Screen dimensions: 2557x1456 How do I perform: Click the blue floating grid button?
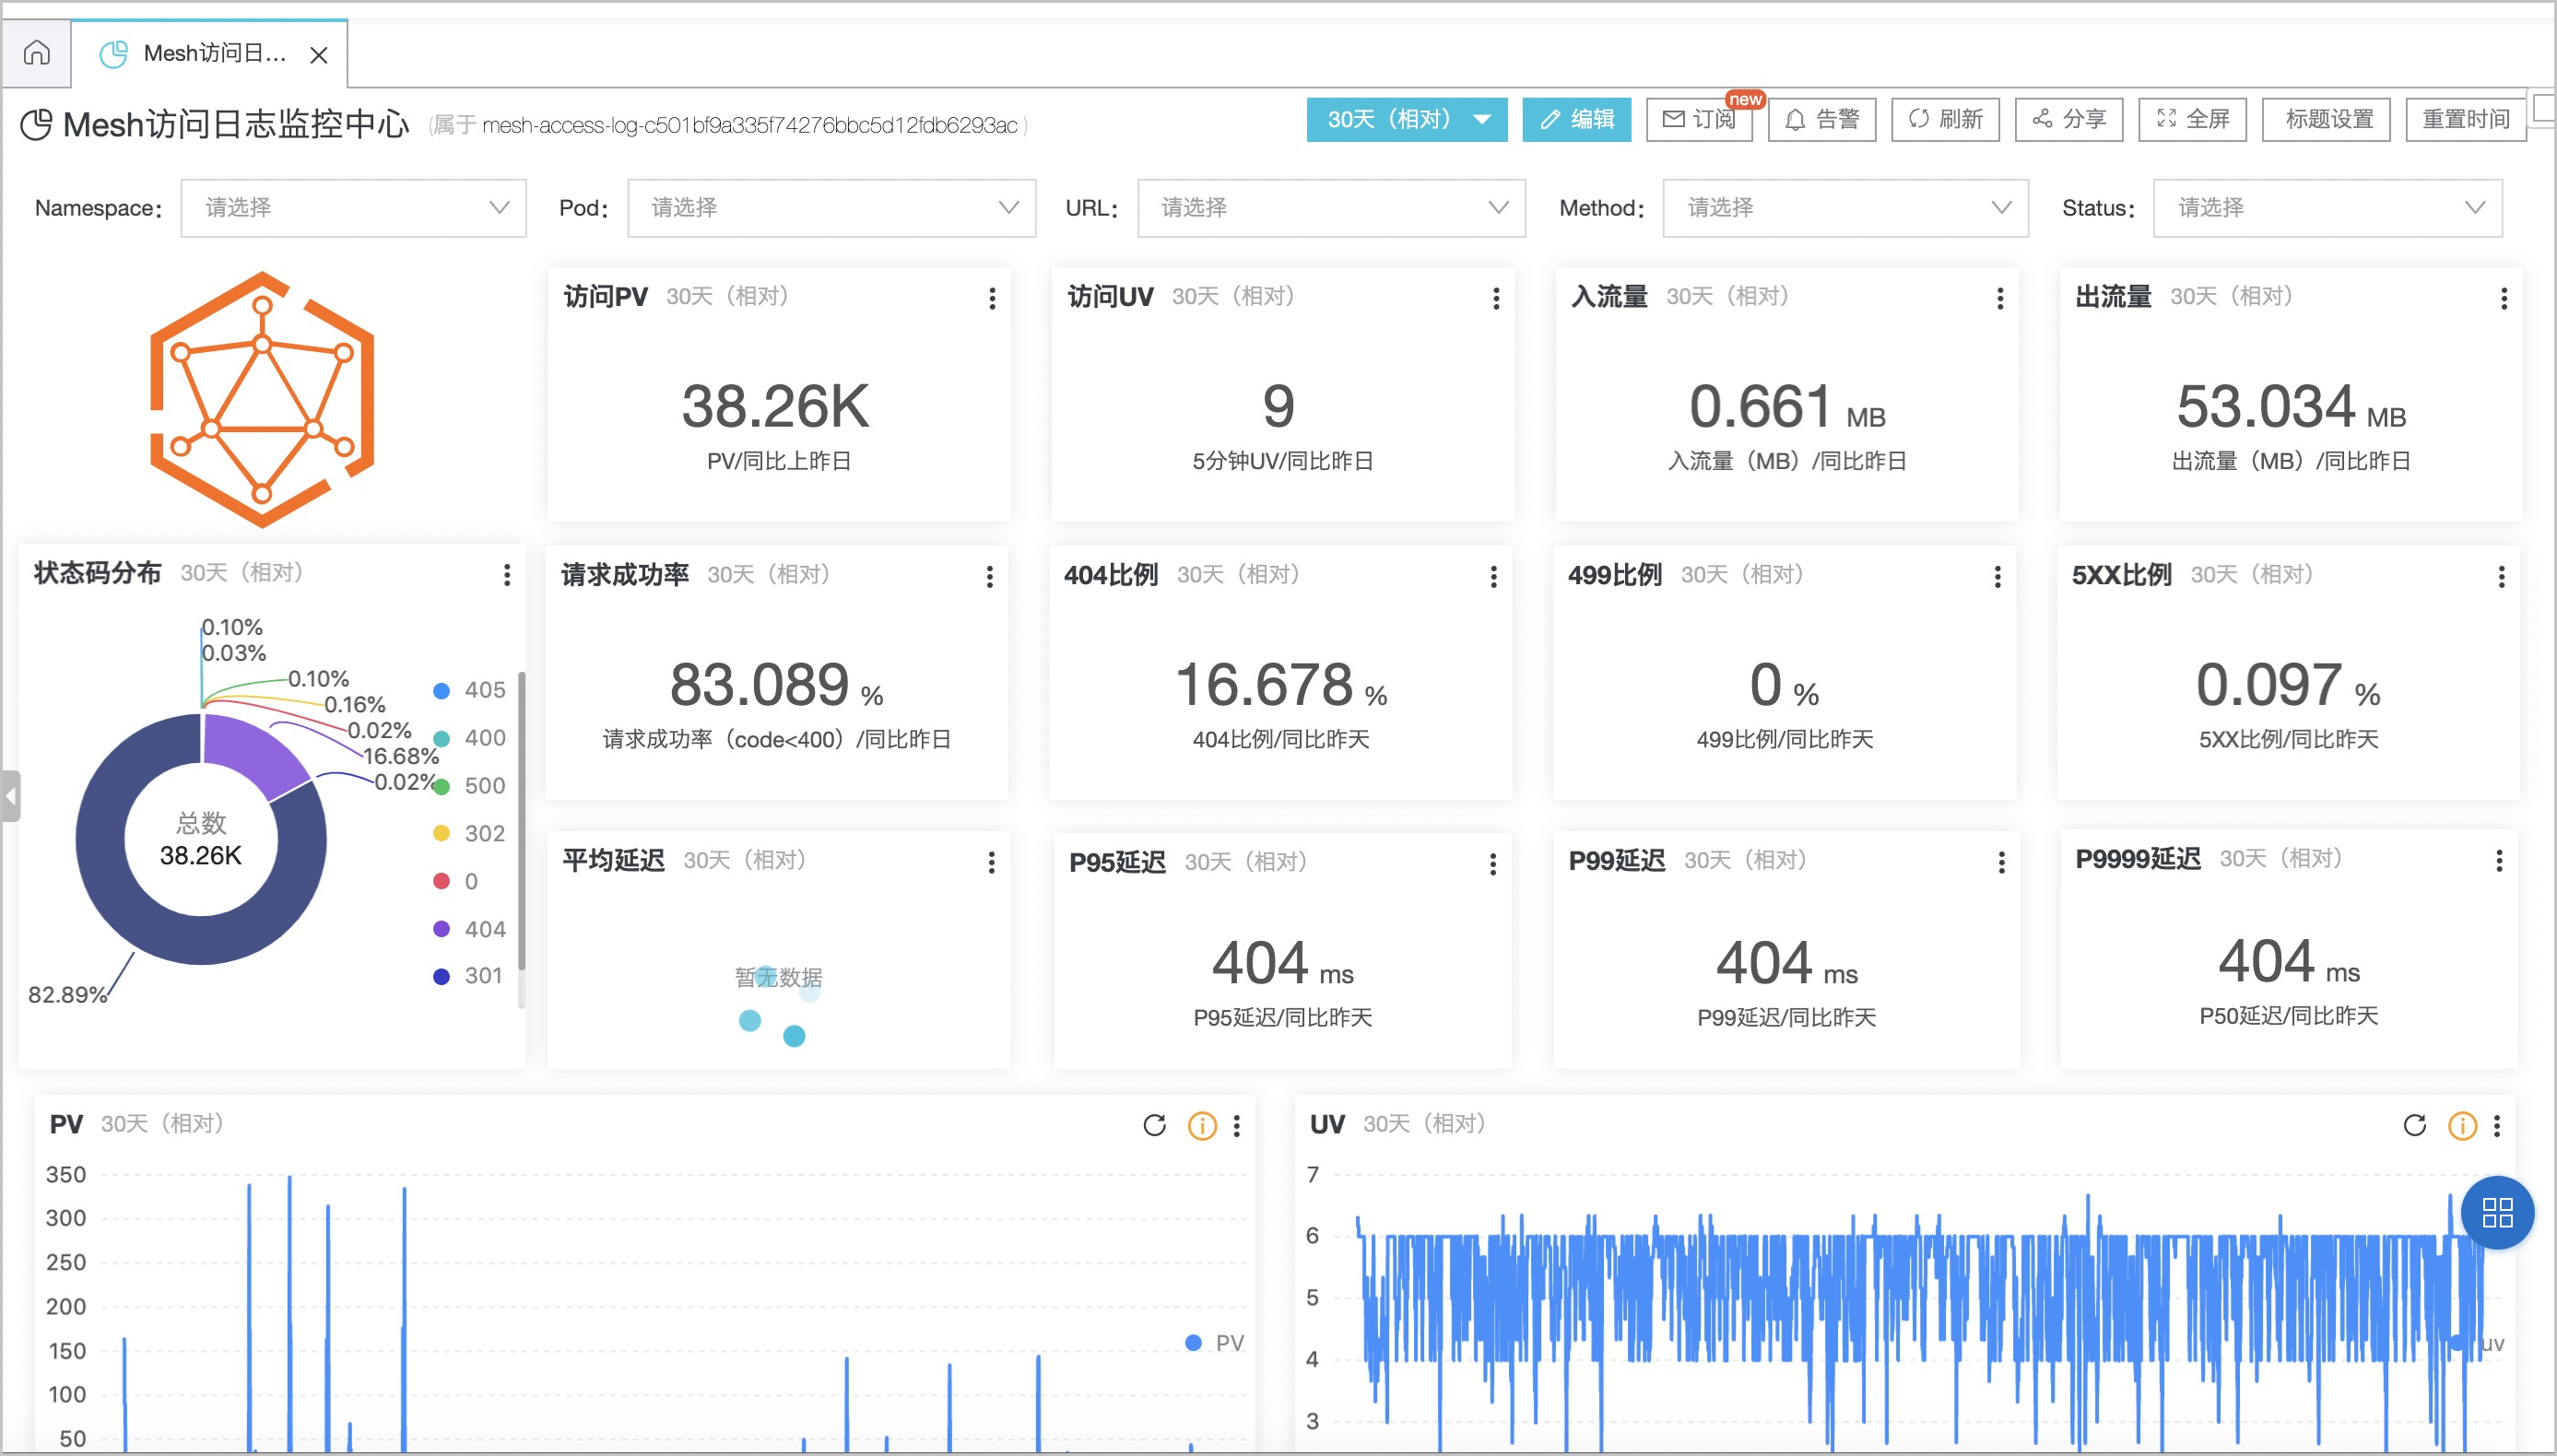[x=2497, y=1213]
